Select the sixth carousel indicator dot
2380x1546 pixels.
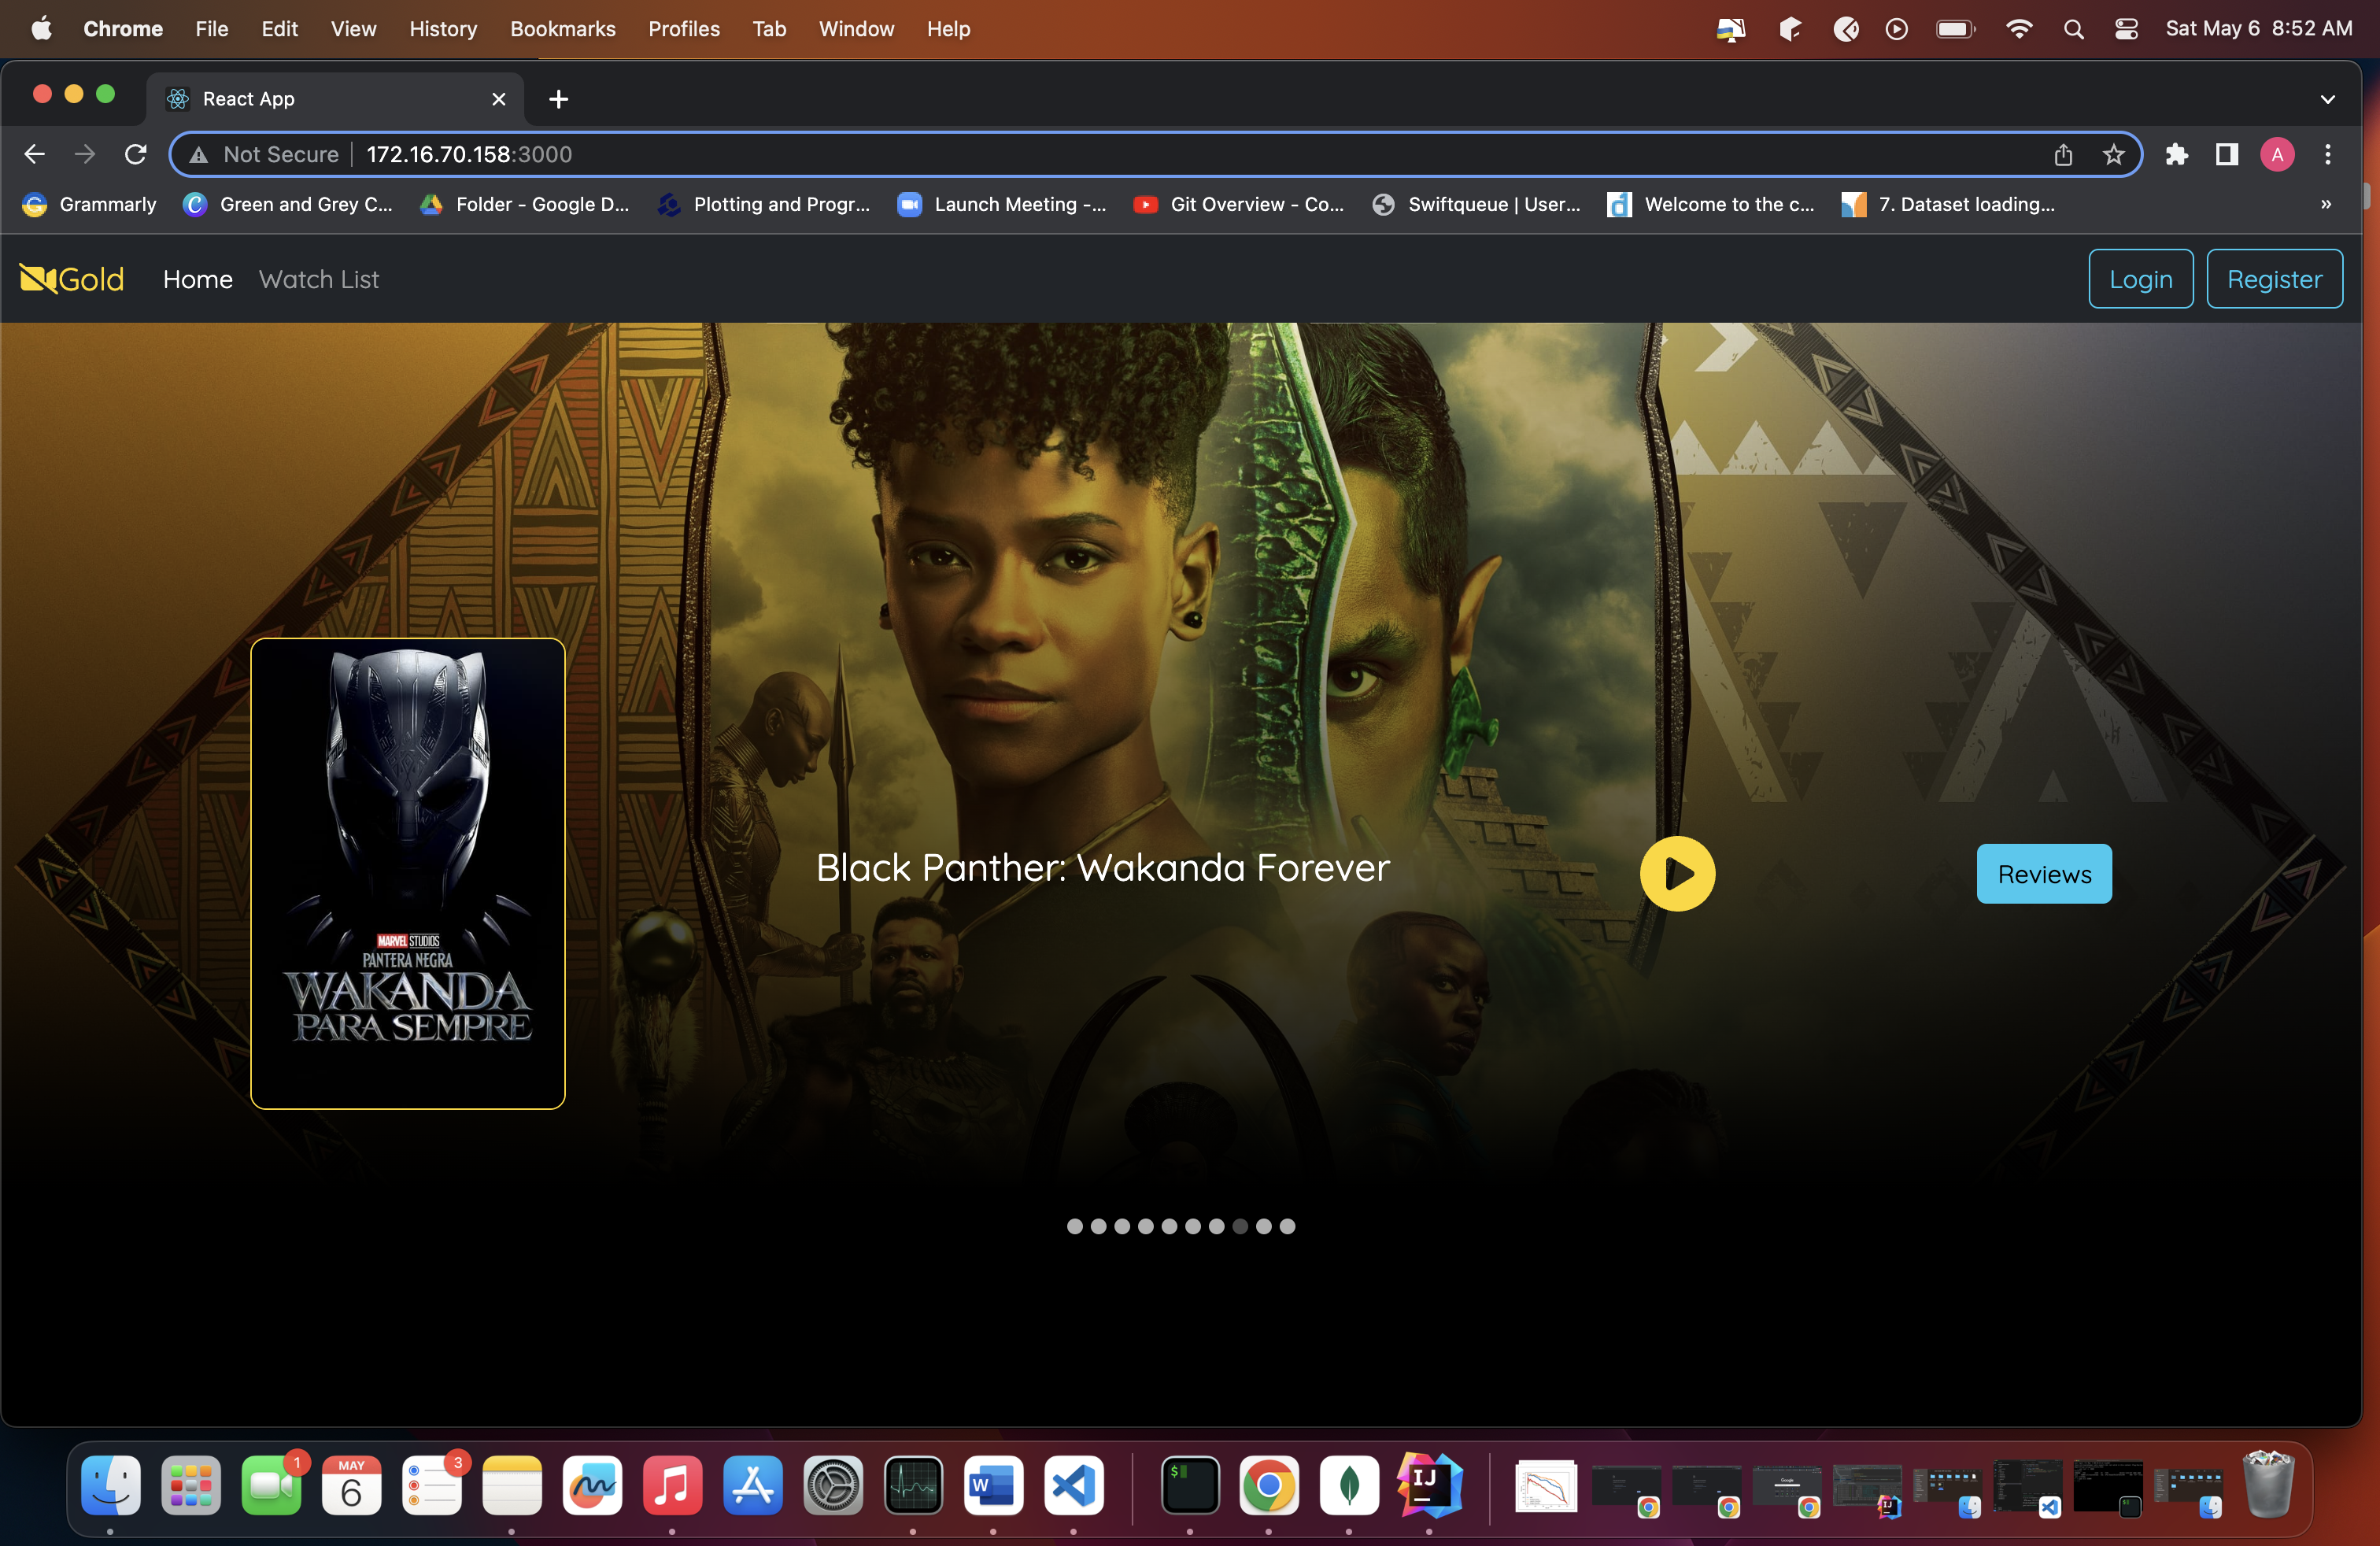point(1193,1226)
